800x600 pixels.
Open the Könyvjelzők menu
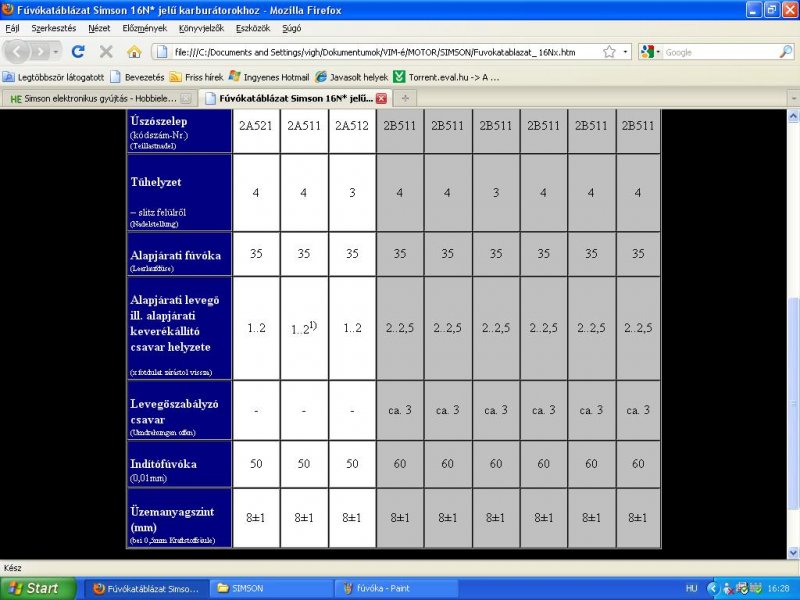point(201,28)
